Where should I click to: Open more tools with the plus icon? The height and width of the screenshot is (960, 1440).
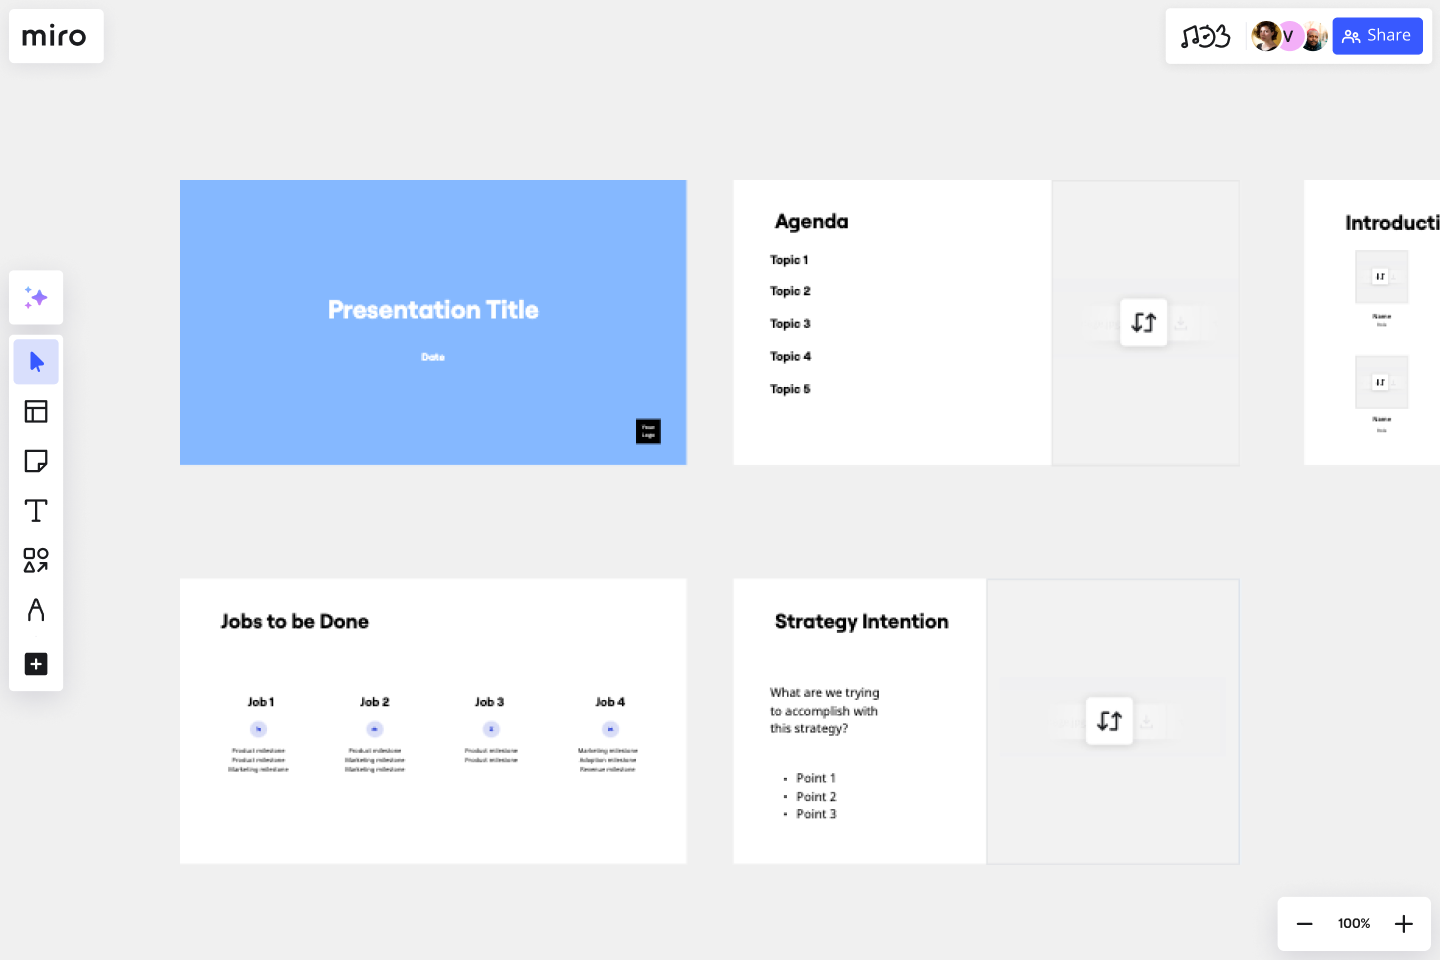click(36, 664)
